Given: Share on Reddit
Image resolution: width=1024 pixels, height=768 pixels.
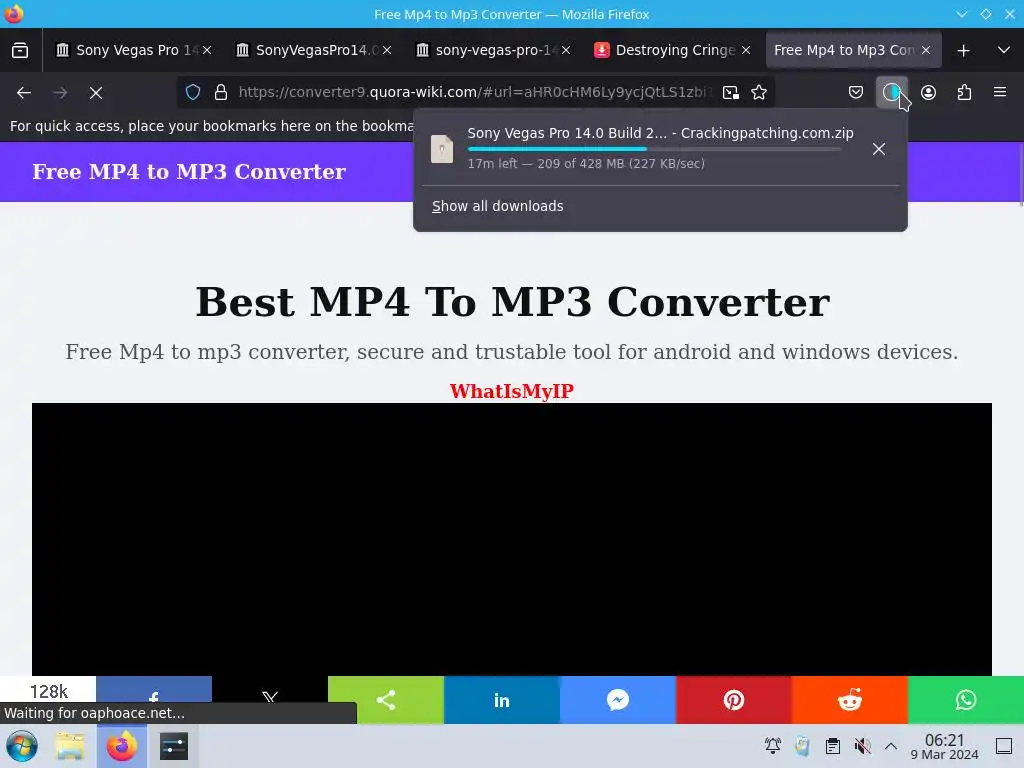Looking at the screenshot, I should 850,700.
